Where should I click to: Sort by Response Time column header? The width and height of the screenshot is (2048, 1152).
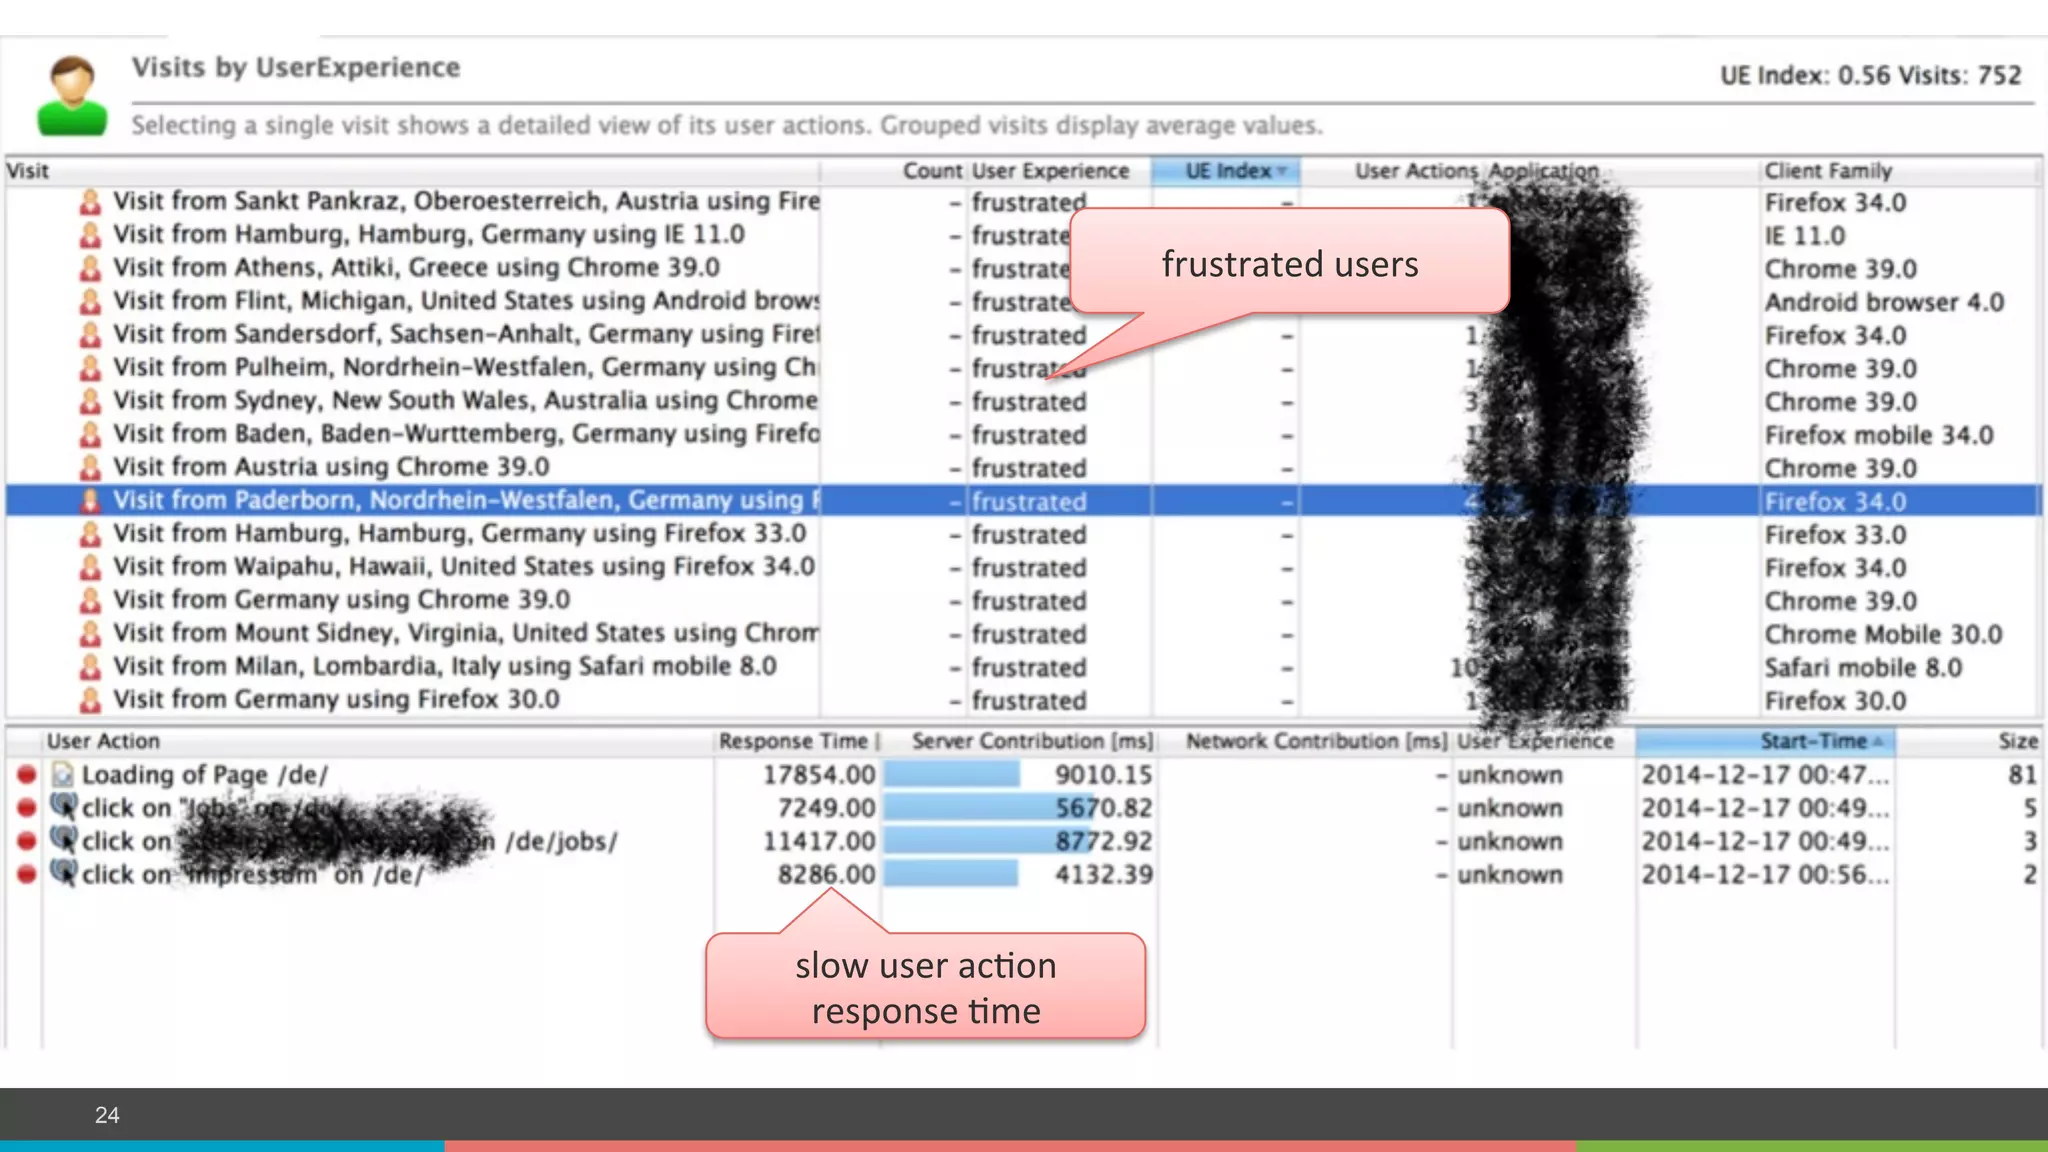(796, 741)
